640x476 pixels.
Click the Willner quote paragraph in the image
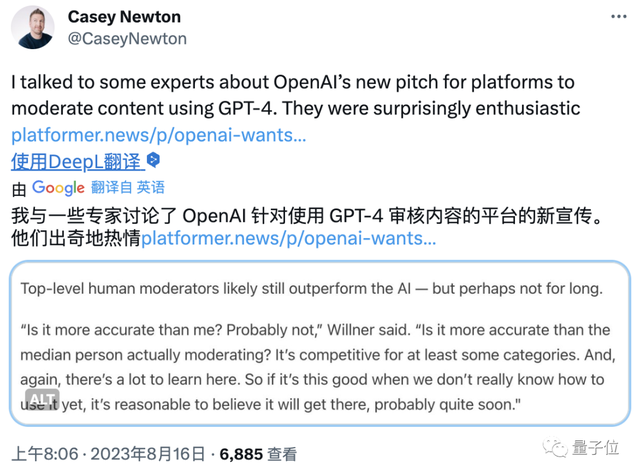pyautogui.click(x=315, y=367)
